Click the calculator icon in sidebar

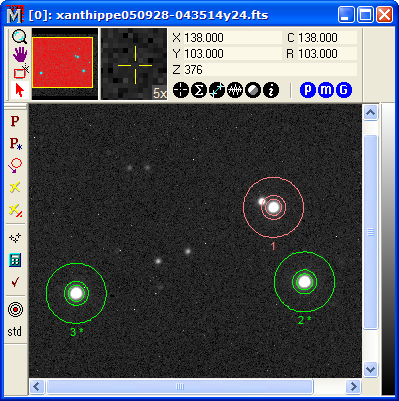tap(15, 260)
